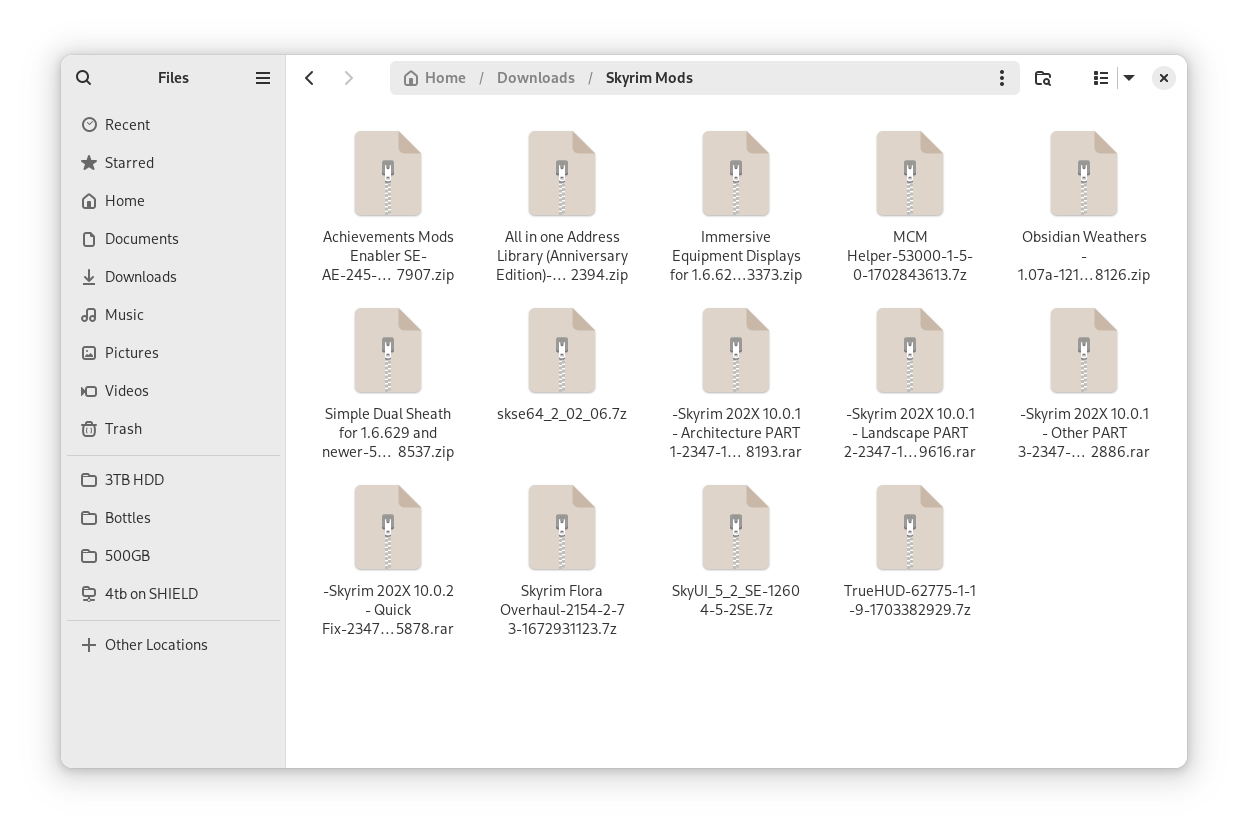
Task: Click the Skyrim 202X Architecture filename label
Action: [736, 433]
